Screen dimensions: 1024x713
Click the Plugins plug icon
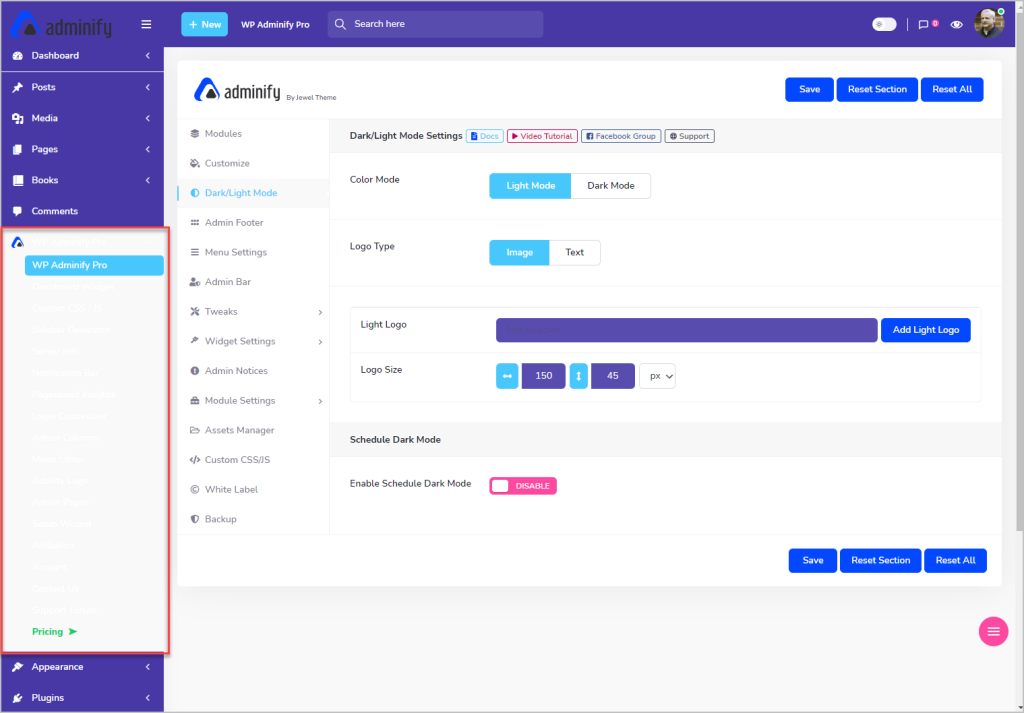[x=18, y=698]
